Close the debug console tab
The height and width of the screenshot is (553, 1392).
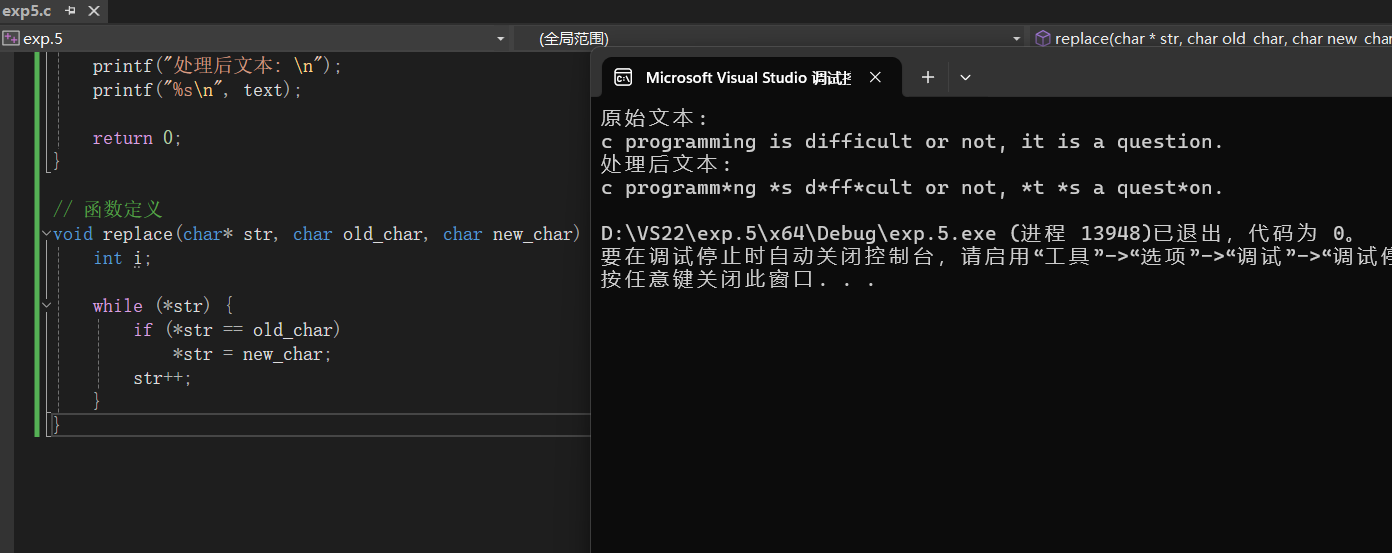[x=876, y=77]
